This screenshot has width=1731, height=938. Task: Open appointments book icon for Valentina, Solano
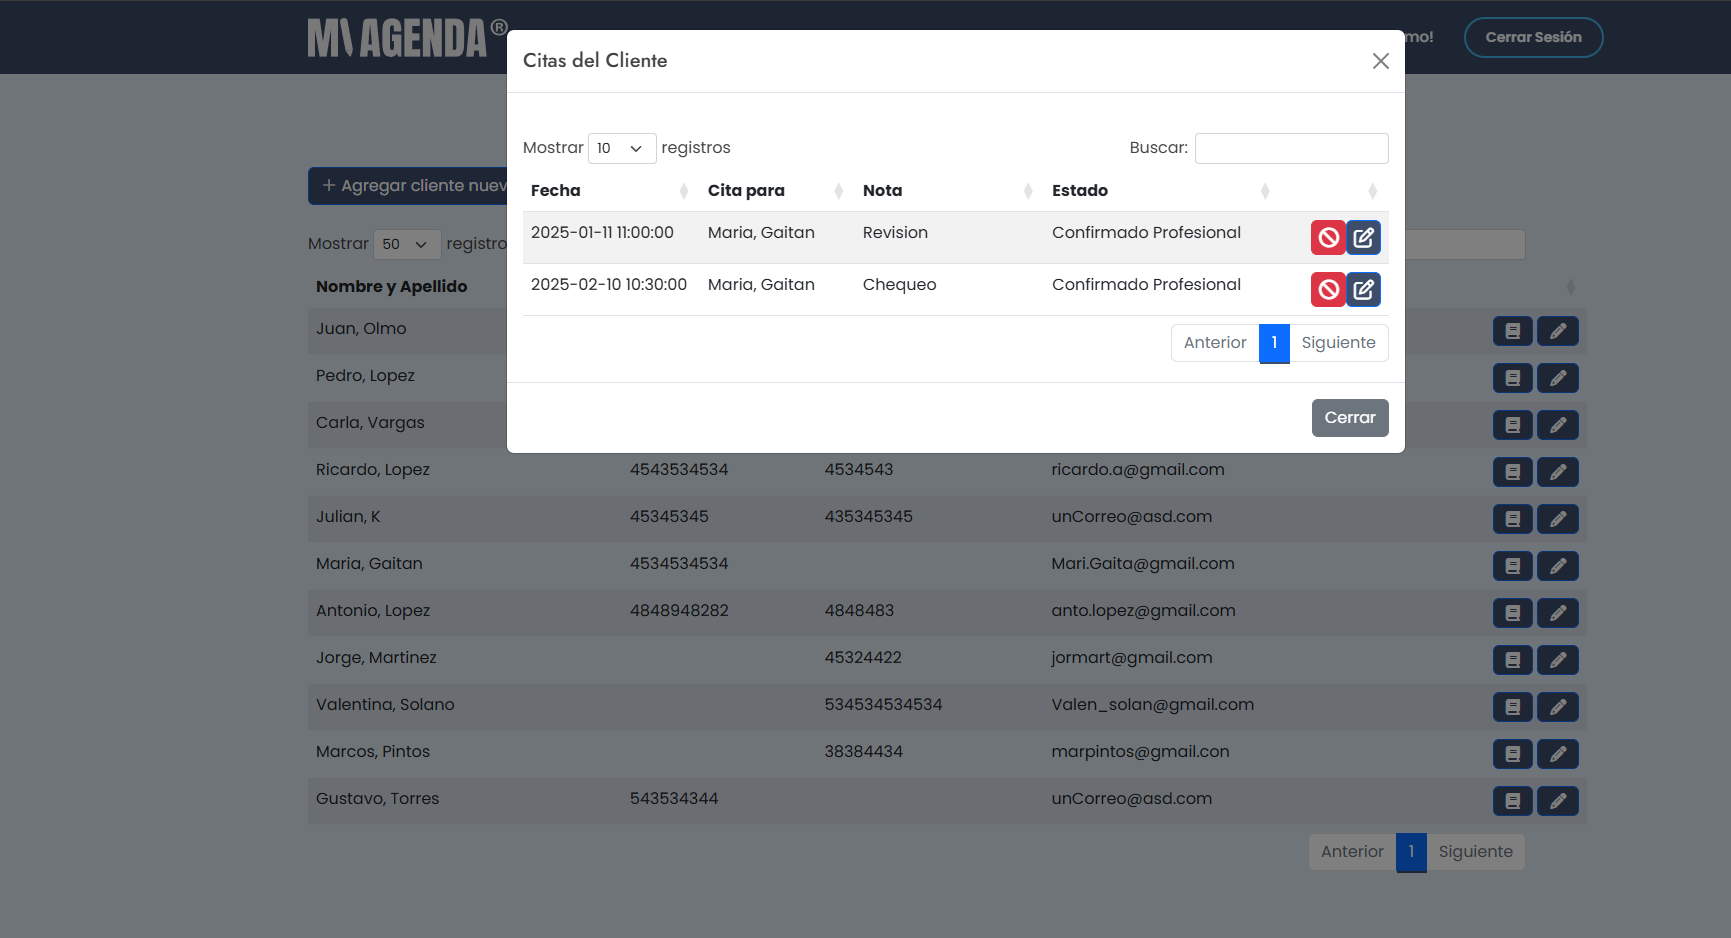(x=1512, y=707)
